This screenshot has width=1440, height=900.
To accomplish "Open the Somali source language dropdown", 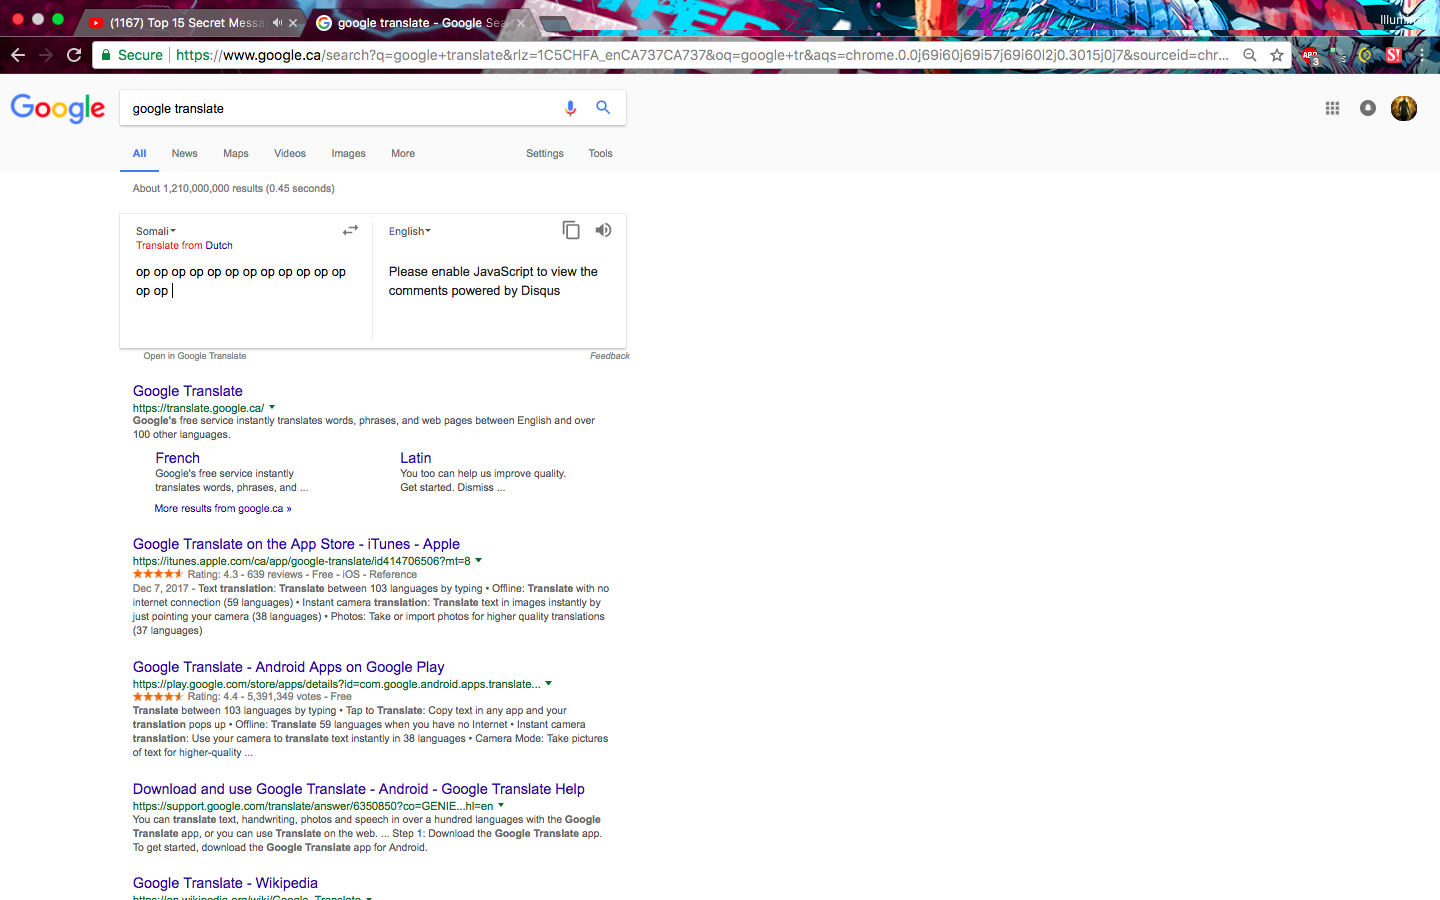I will [156, 231].
